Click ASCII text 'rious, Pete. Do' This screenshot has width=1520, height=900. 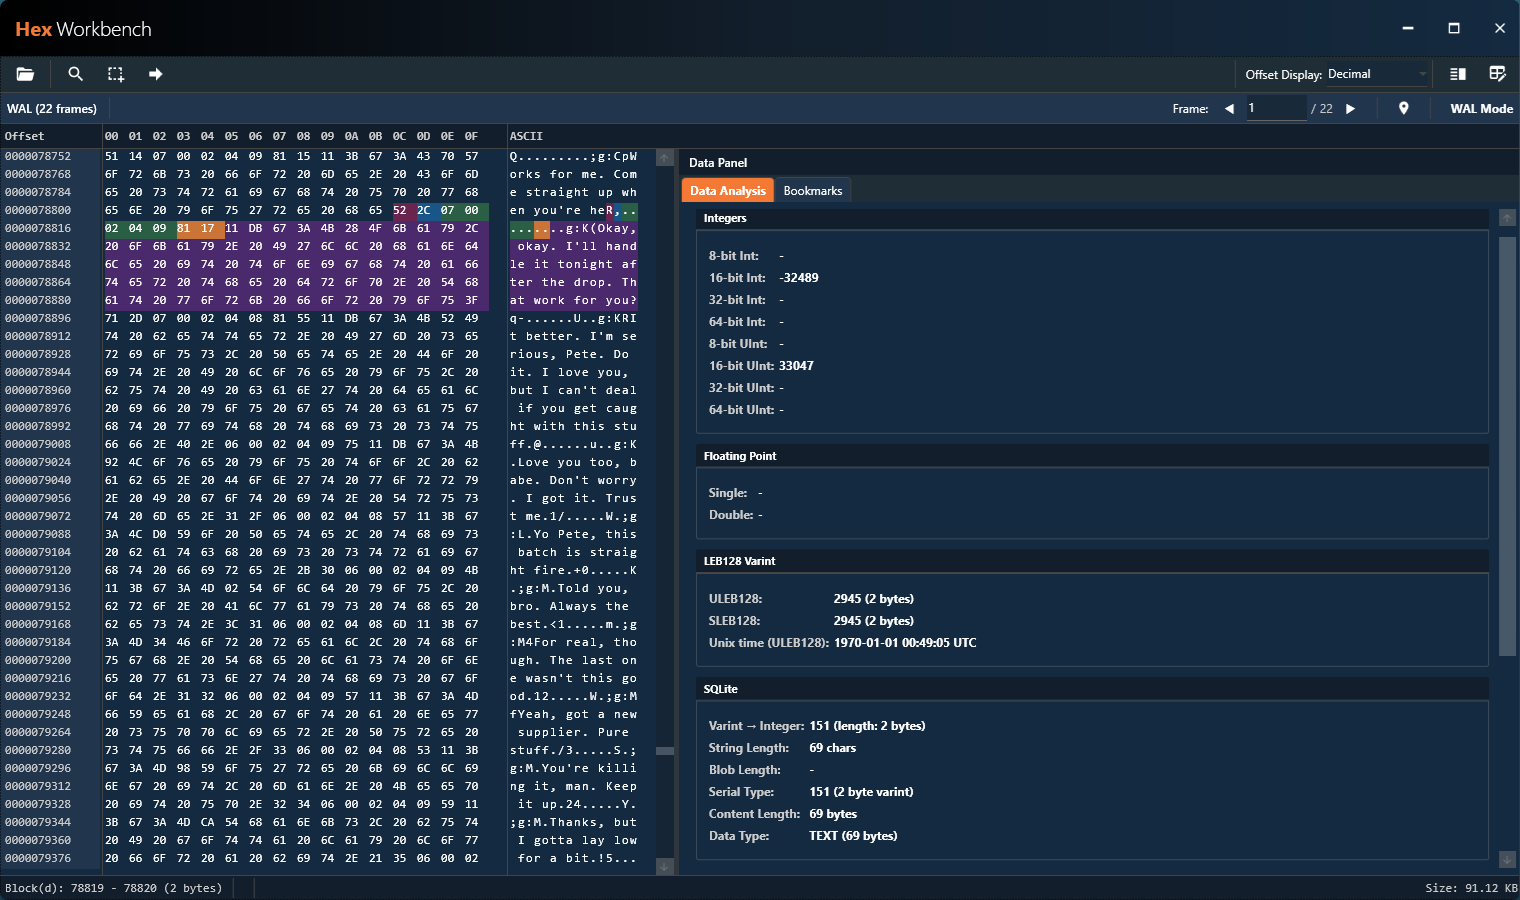[x=569, y=354]
